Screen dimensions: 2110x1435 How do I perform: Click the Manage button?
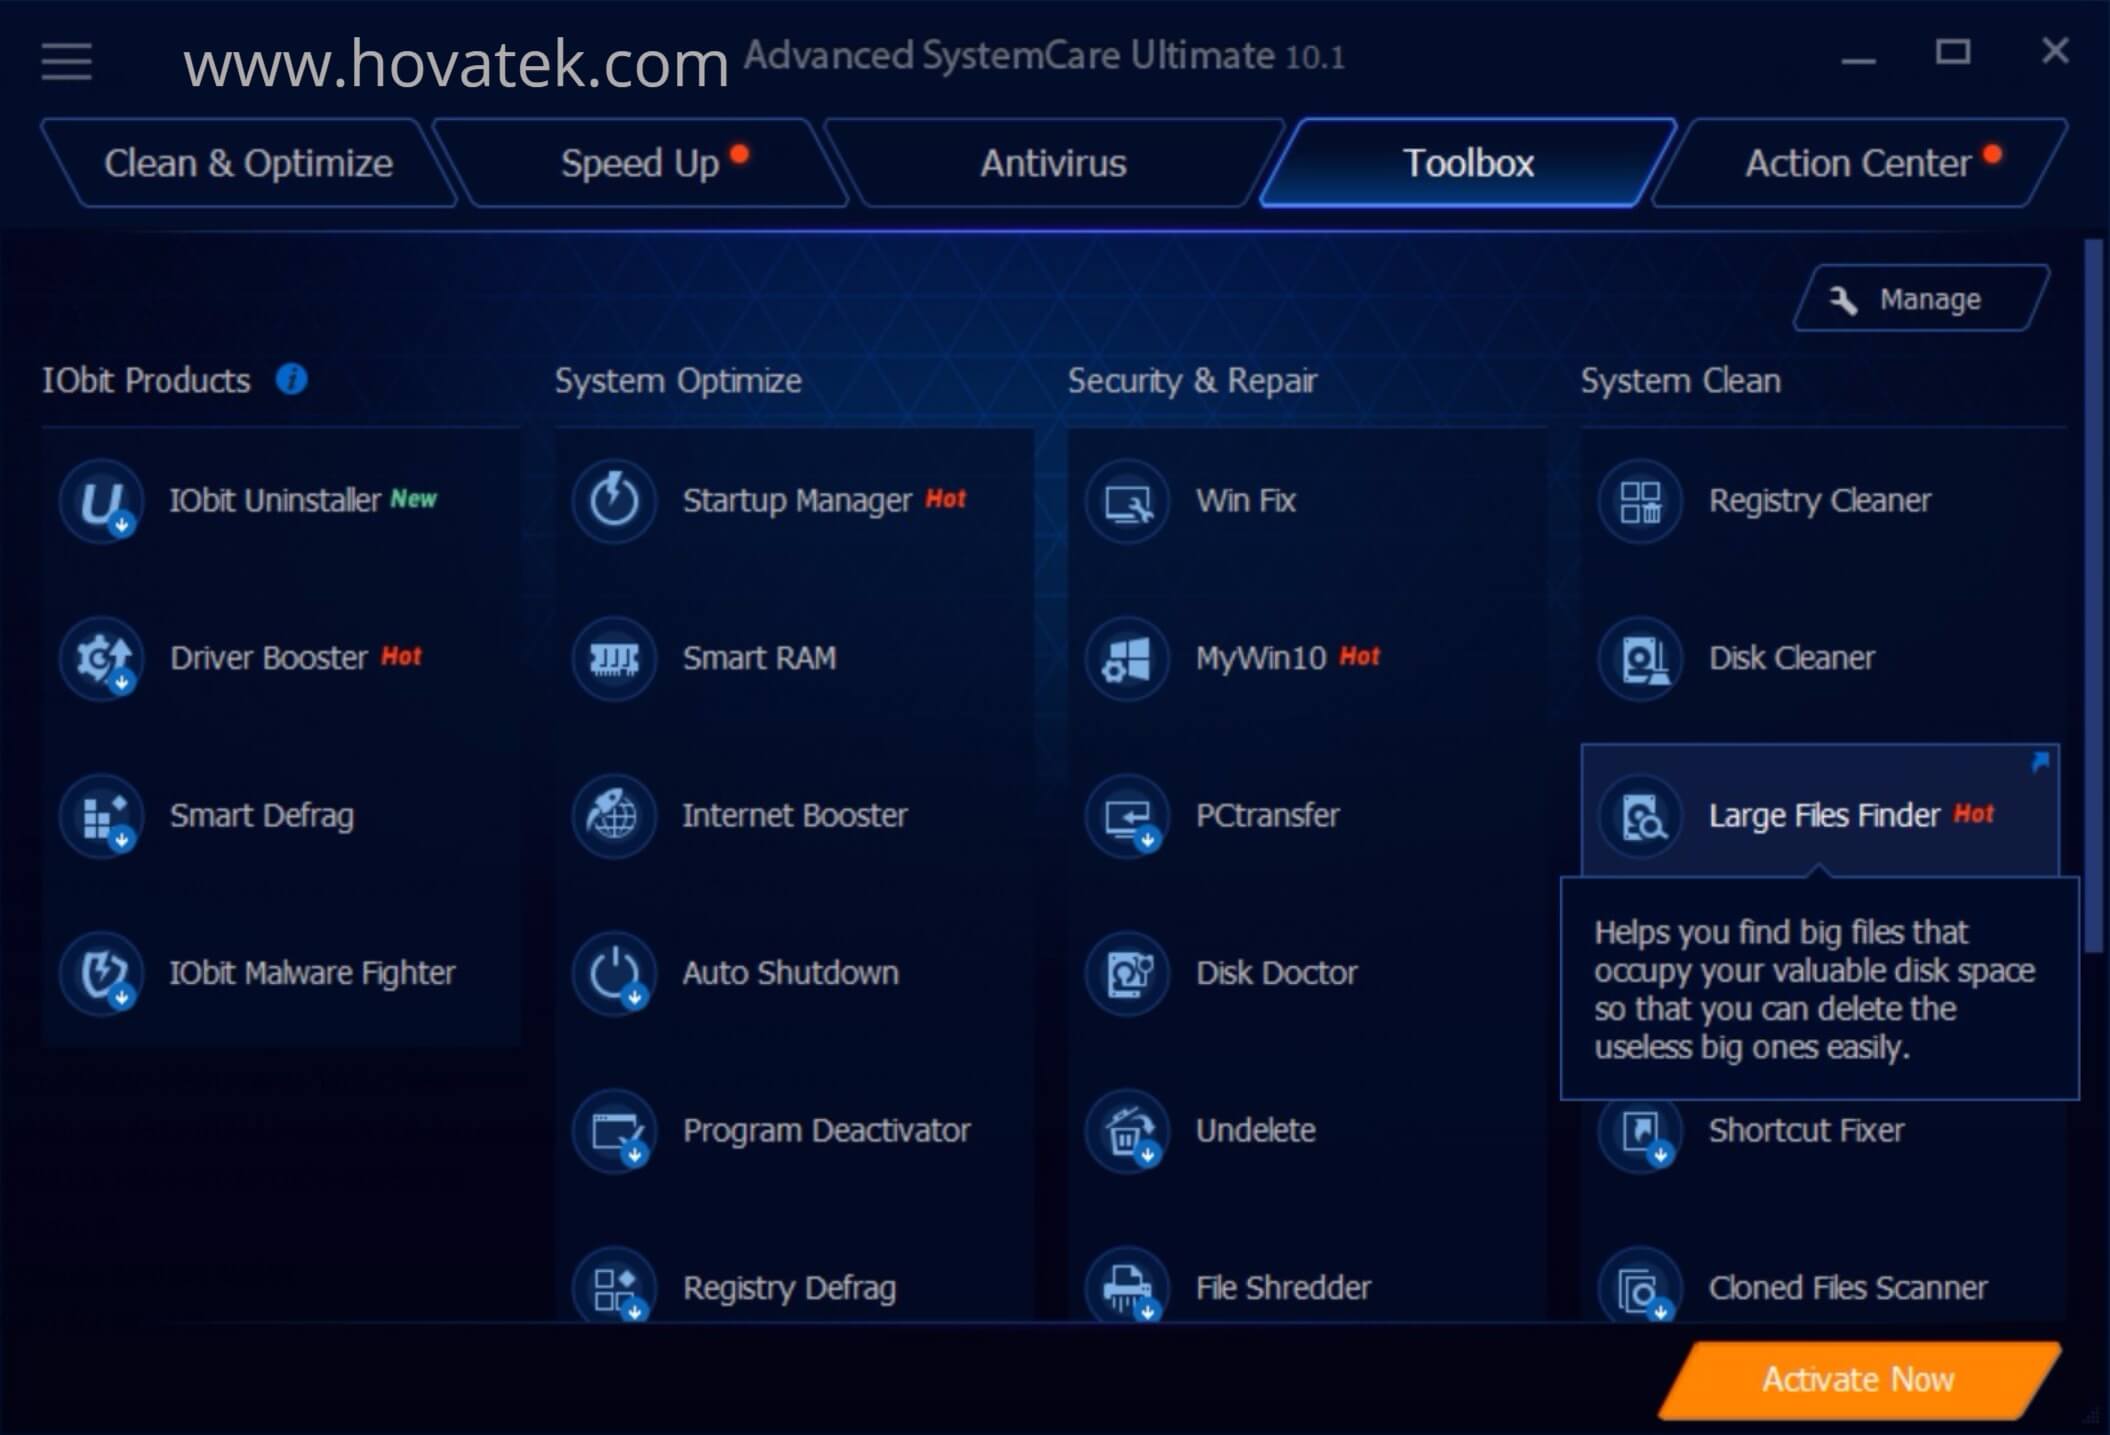(x=1921, y=298)
